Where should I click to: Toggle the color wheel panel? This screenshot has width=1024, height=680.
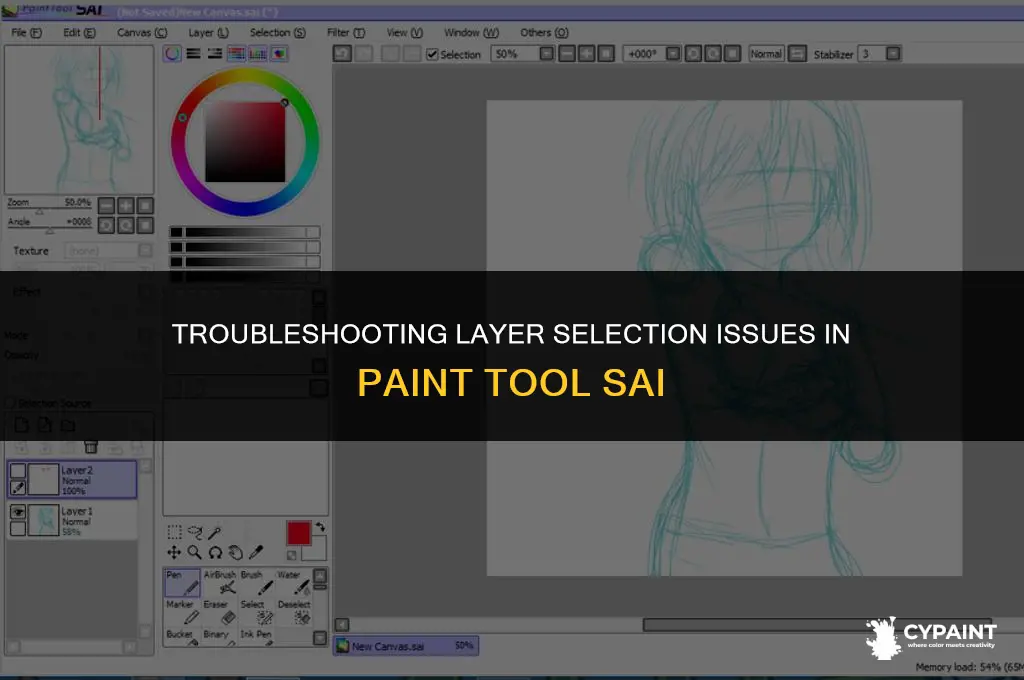(x=172, y=54)
